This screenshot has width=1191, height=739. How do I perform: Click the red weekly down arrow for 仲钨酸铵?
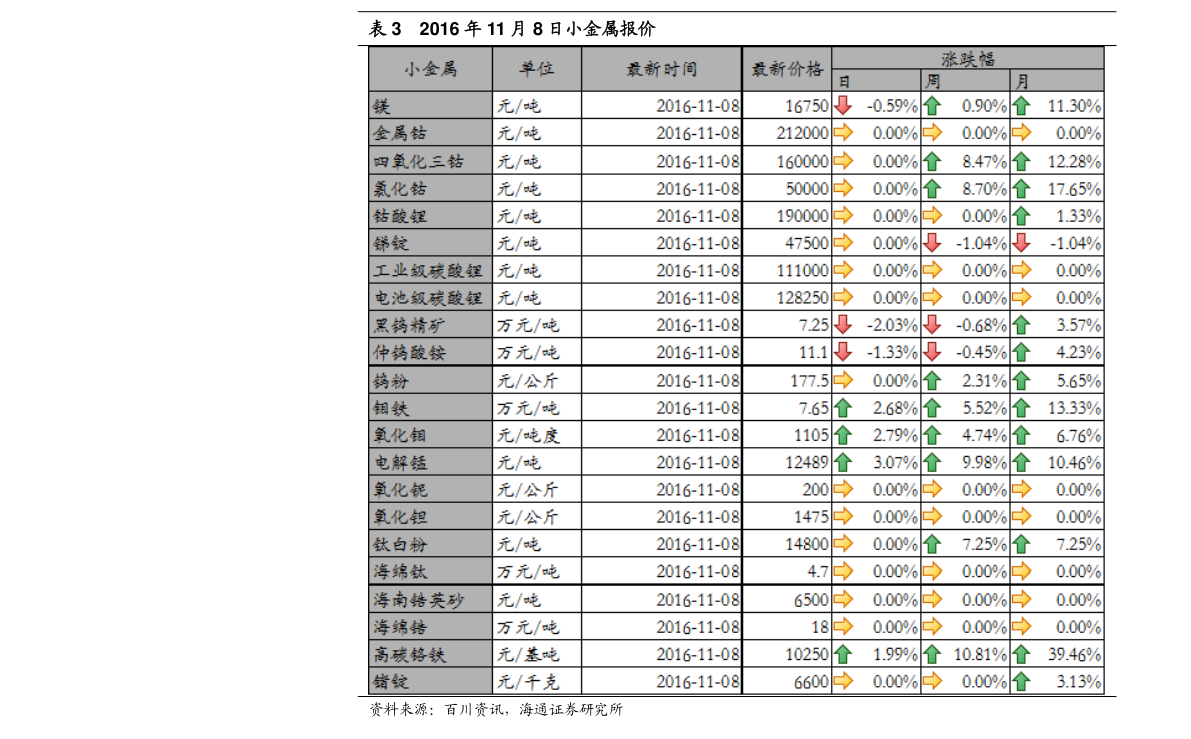pos(932,352)
